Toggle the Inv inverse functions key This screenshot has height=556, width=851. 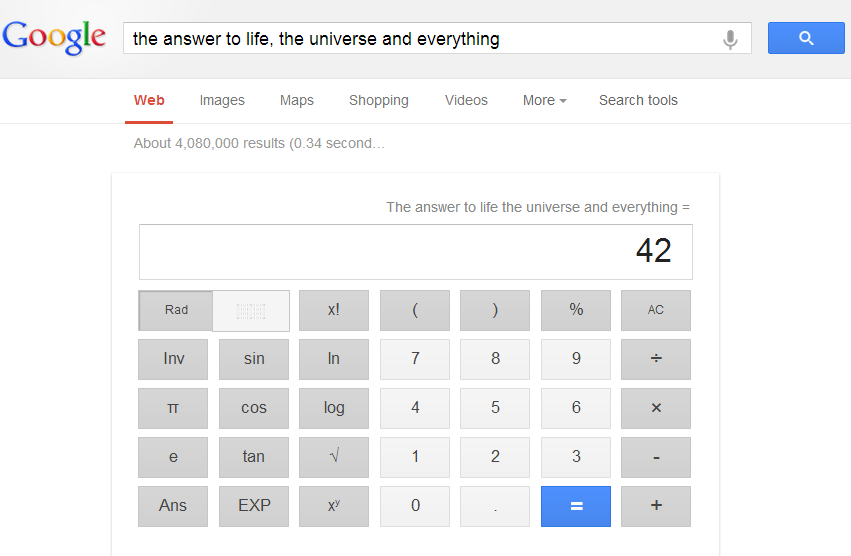click(x=173, y=359)
